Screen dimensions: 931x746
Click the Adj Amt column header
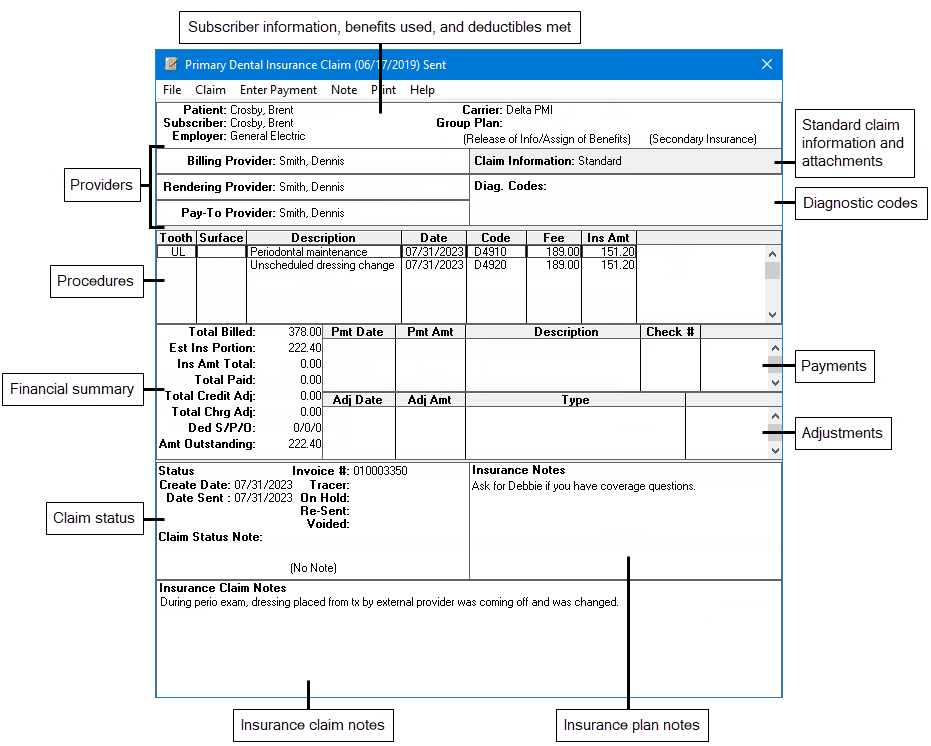430,400
